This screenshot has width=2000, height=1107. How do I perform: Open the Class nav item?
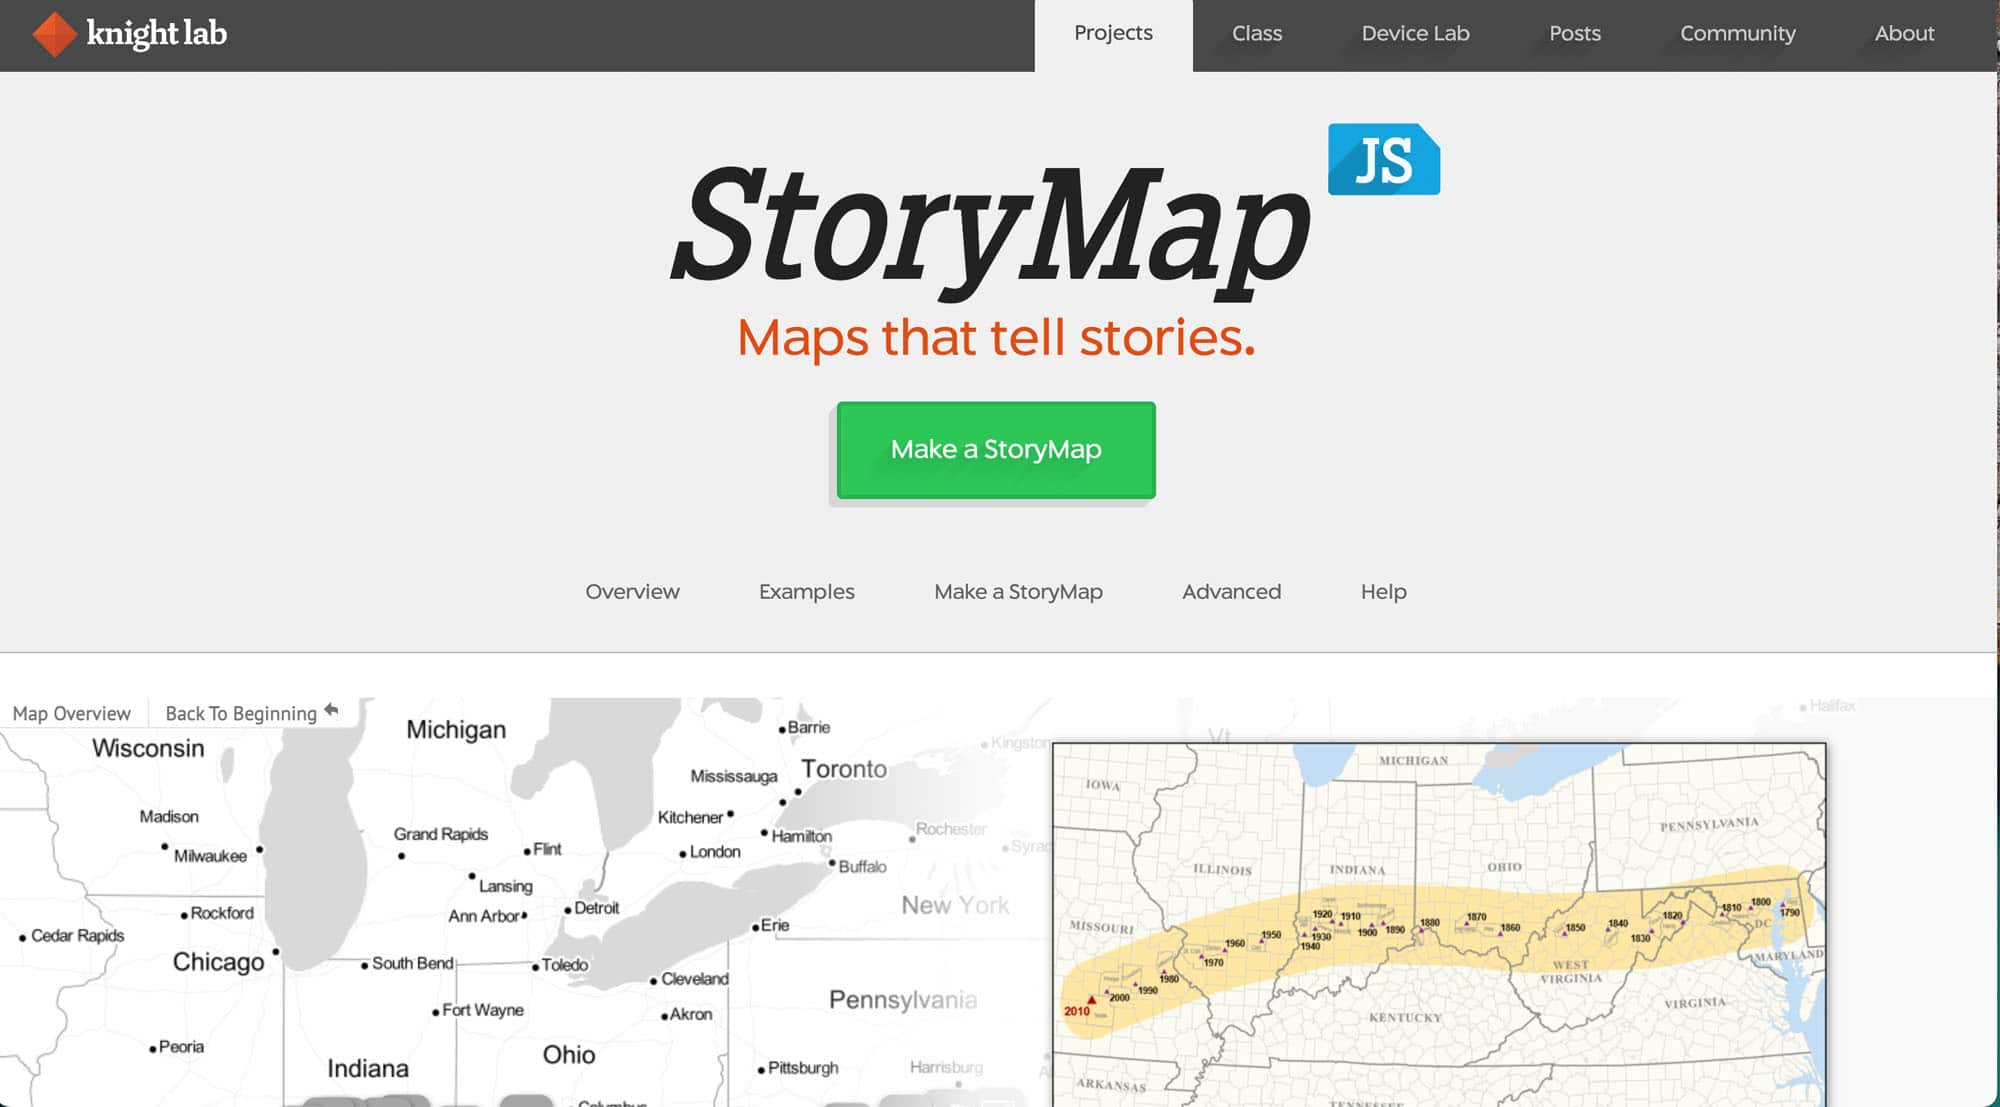1257,34
